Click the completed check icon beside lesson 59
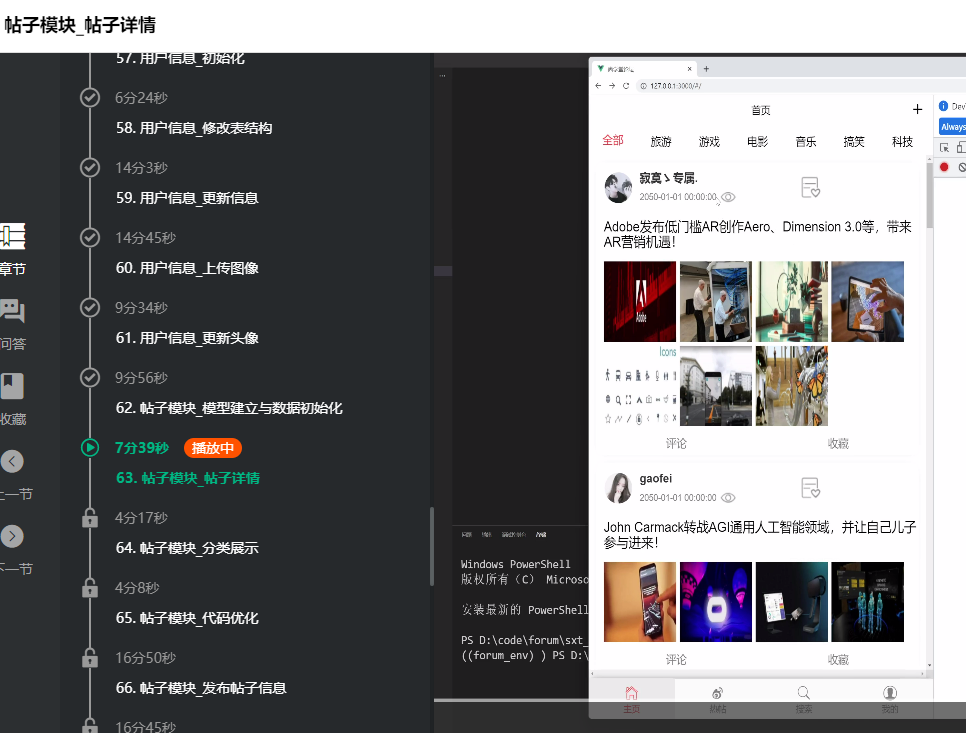 coord(90,168)
